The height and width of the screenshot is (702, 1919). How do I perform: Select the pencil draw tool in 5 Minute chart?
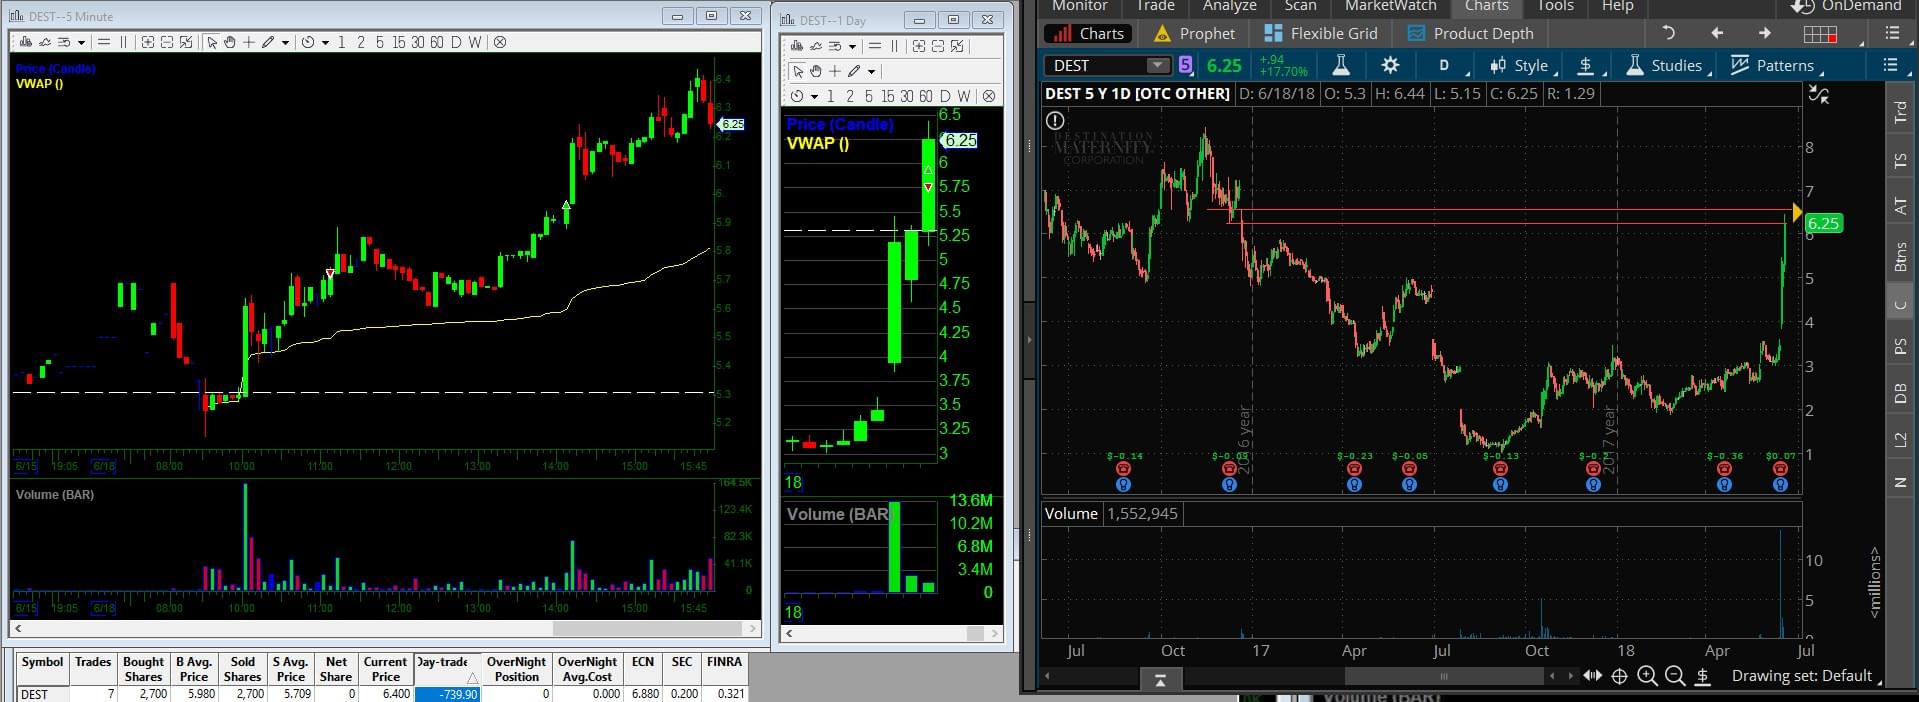(x=268, y=42)
